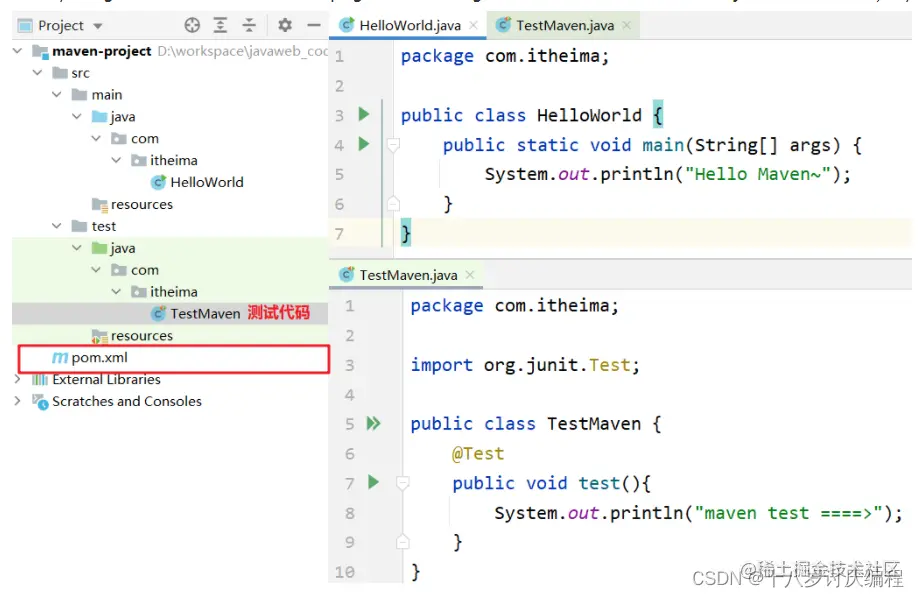Click the Maven m icon beside pom.xml
Screen dimensions: 919x598
tap(60, 357)
